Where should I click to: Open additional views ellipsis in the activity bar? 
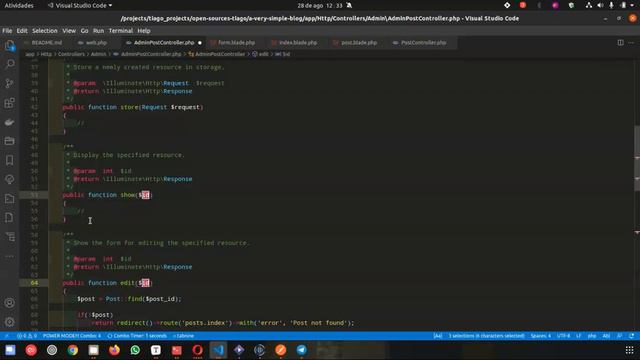pyautogui.click(x=9, y=256)
